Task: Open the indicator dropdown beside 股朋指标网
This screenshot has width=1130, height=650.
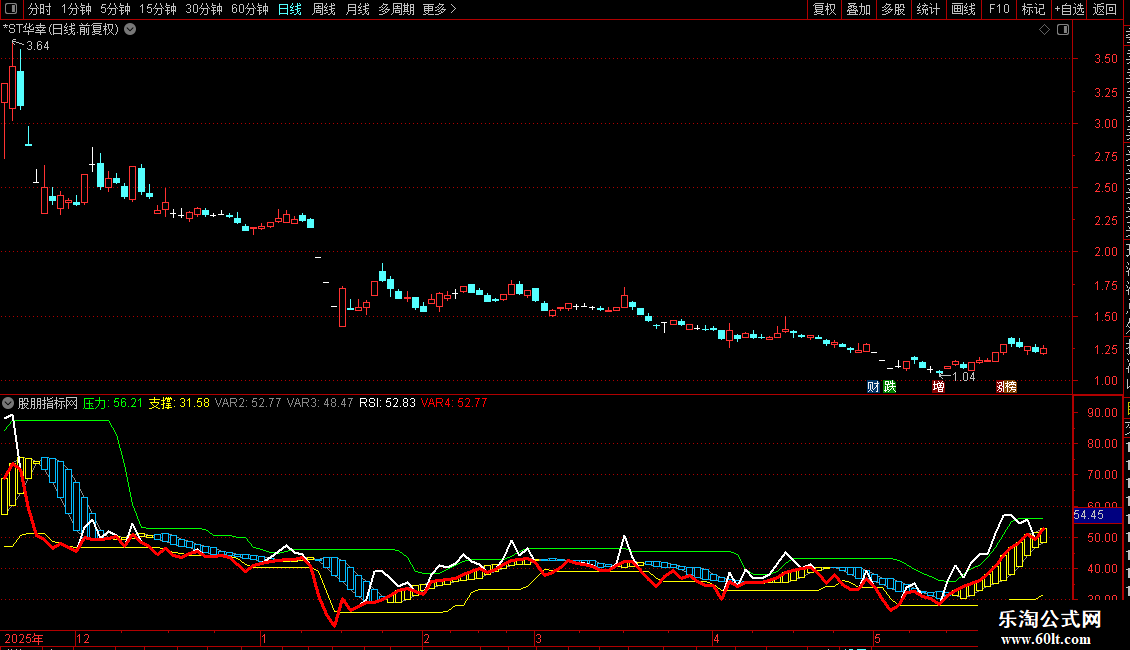Action: (8, 403)
